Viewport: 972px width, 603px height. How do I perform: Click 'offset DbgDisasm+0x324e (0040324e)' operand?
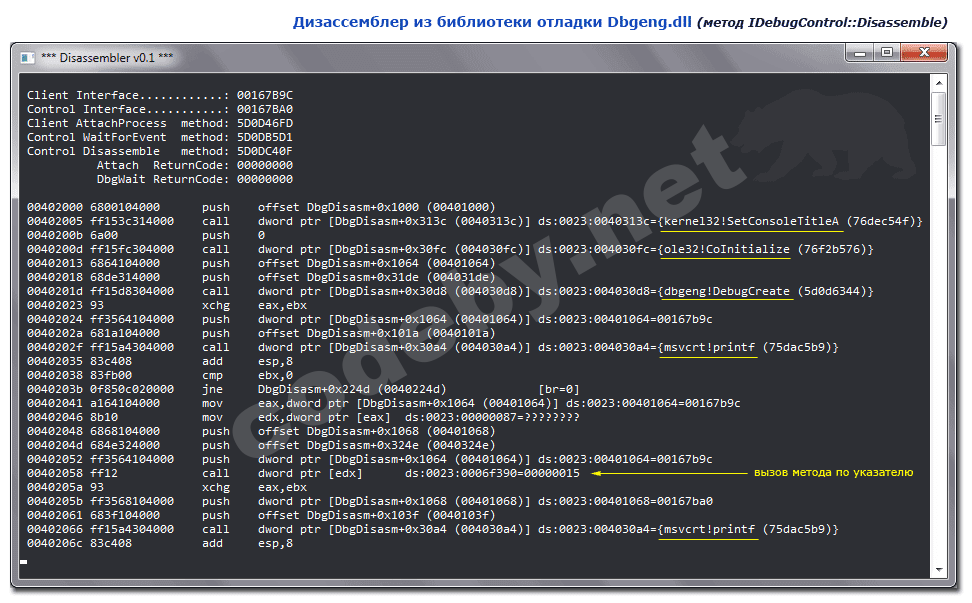[x=377, y=445]
